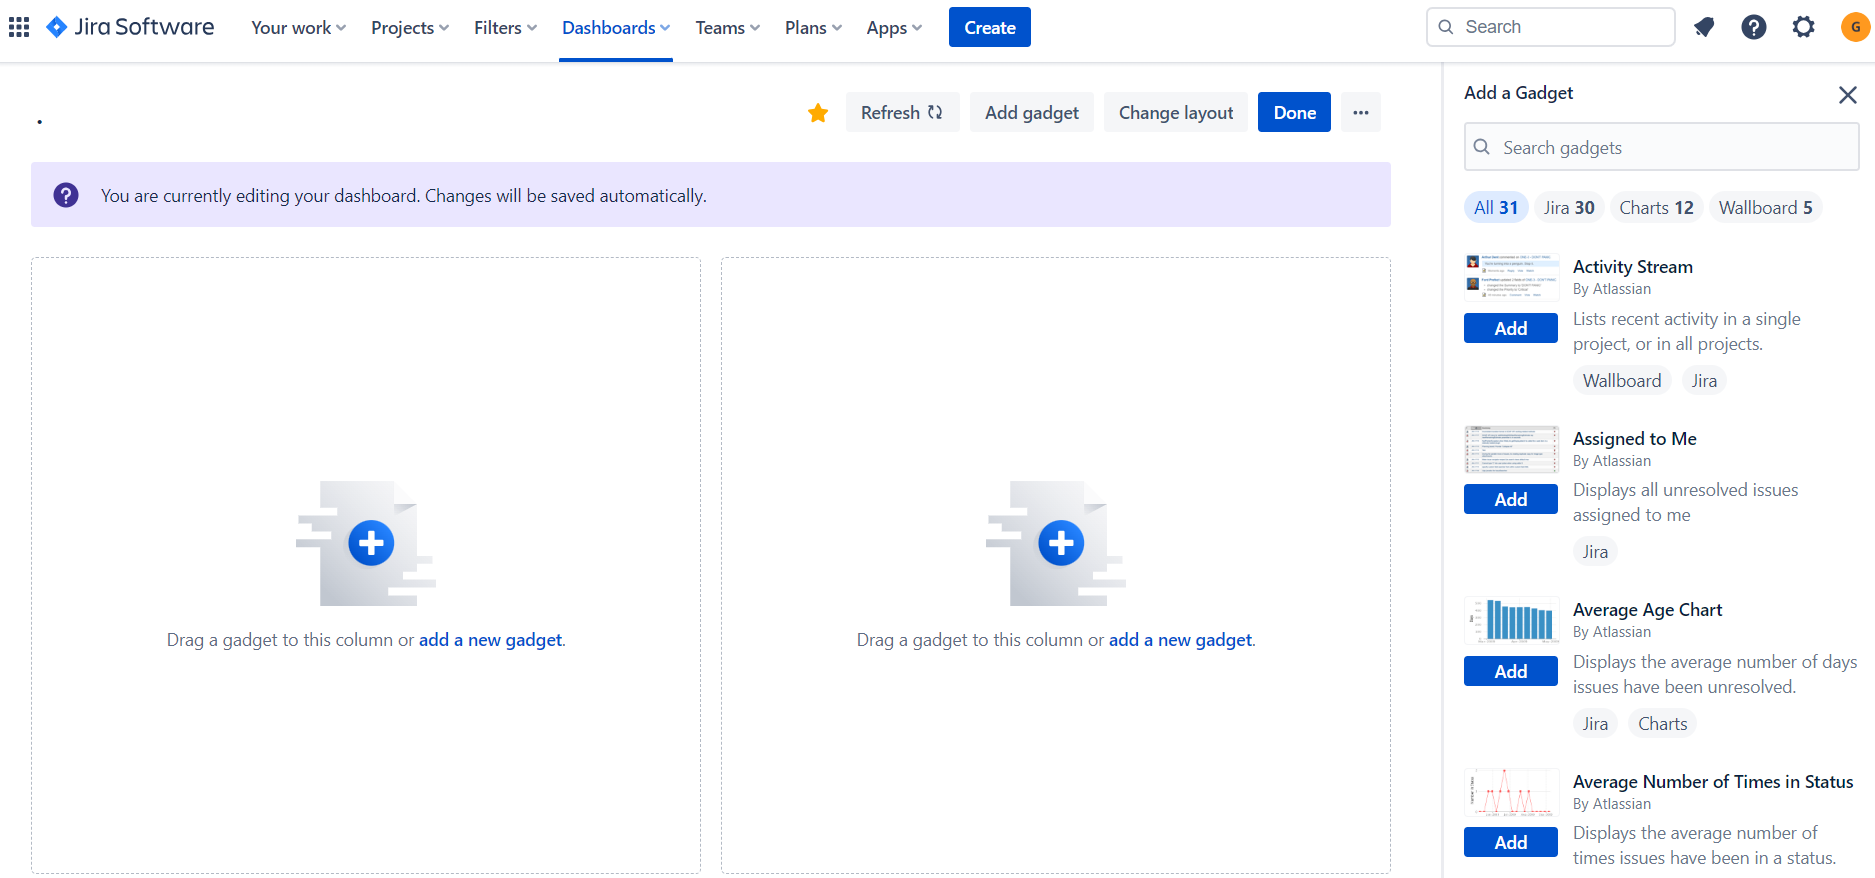Image resolution: width=1875 pixels, height=878 pixels.
Task: Click the Create button
Action: point(990,28)
